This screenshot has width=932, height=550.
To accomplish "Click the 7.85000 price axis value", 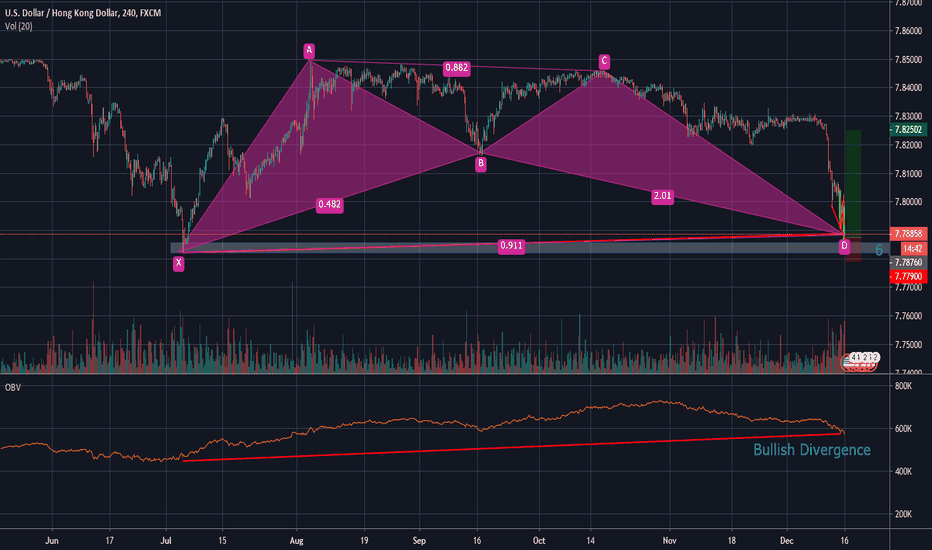I will 908,59.
